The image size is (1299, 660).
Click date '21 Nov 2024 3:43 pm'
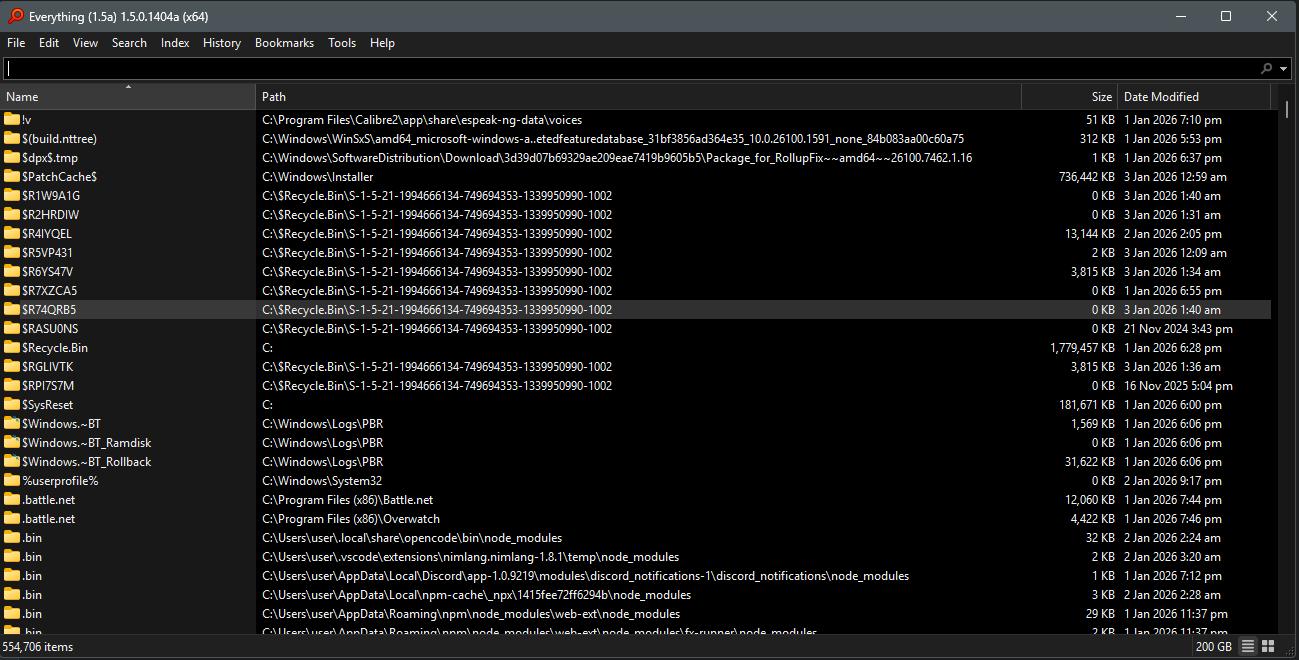(1178, 329)
